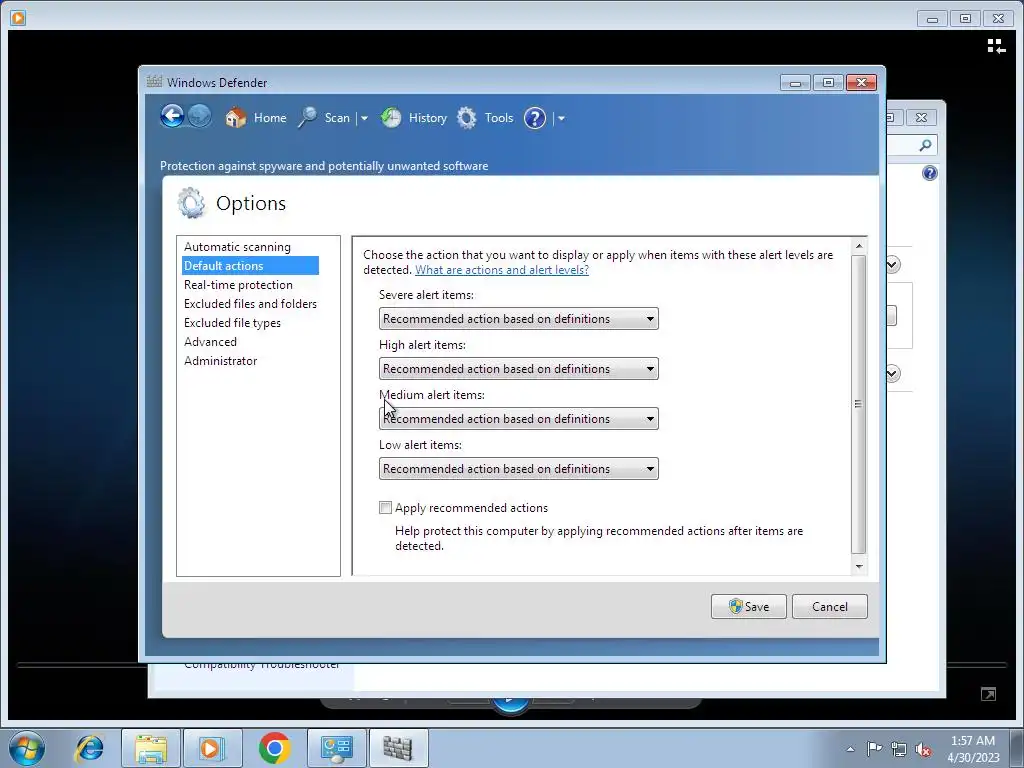This screenshot has width=1024, height=768.
Task: Click the History toolbar label
Action: pos(428,118)
